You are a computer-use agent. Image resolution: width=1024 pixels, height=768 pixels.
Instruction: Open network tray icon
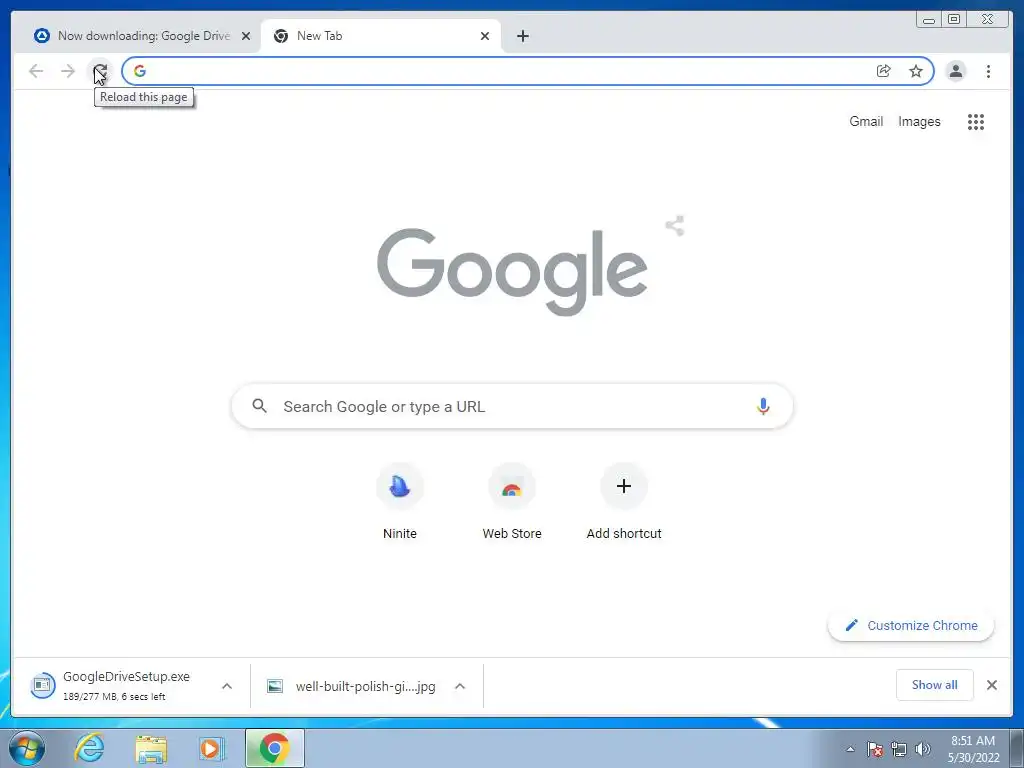(899, 749)
